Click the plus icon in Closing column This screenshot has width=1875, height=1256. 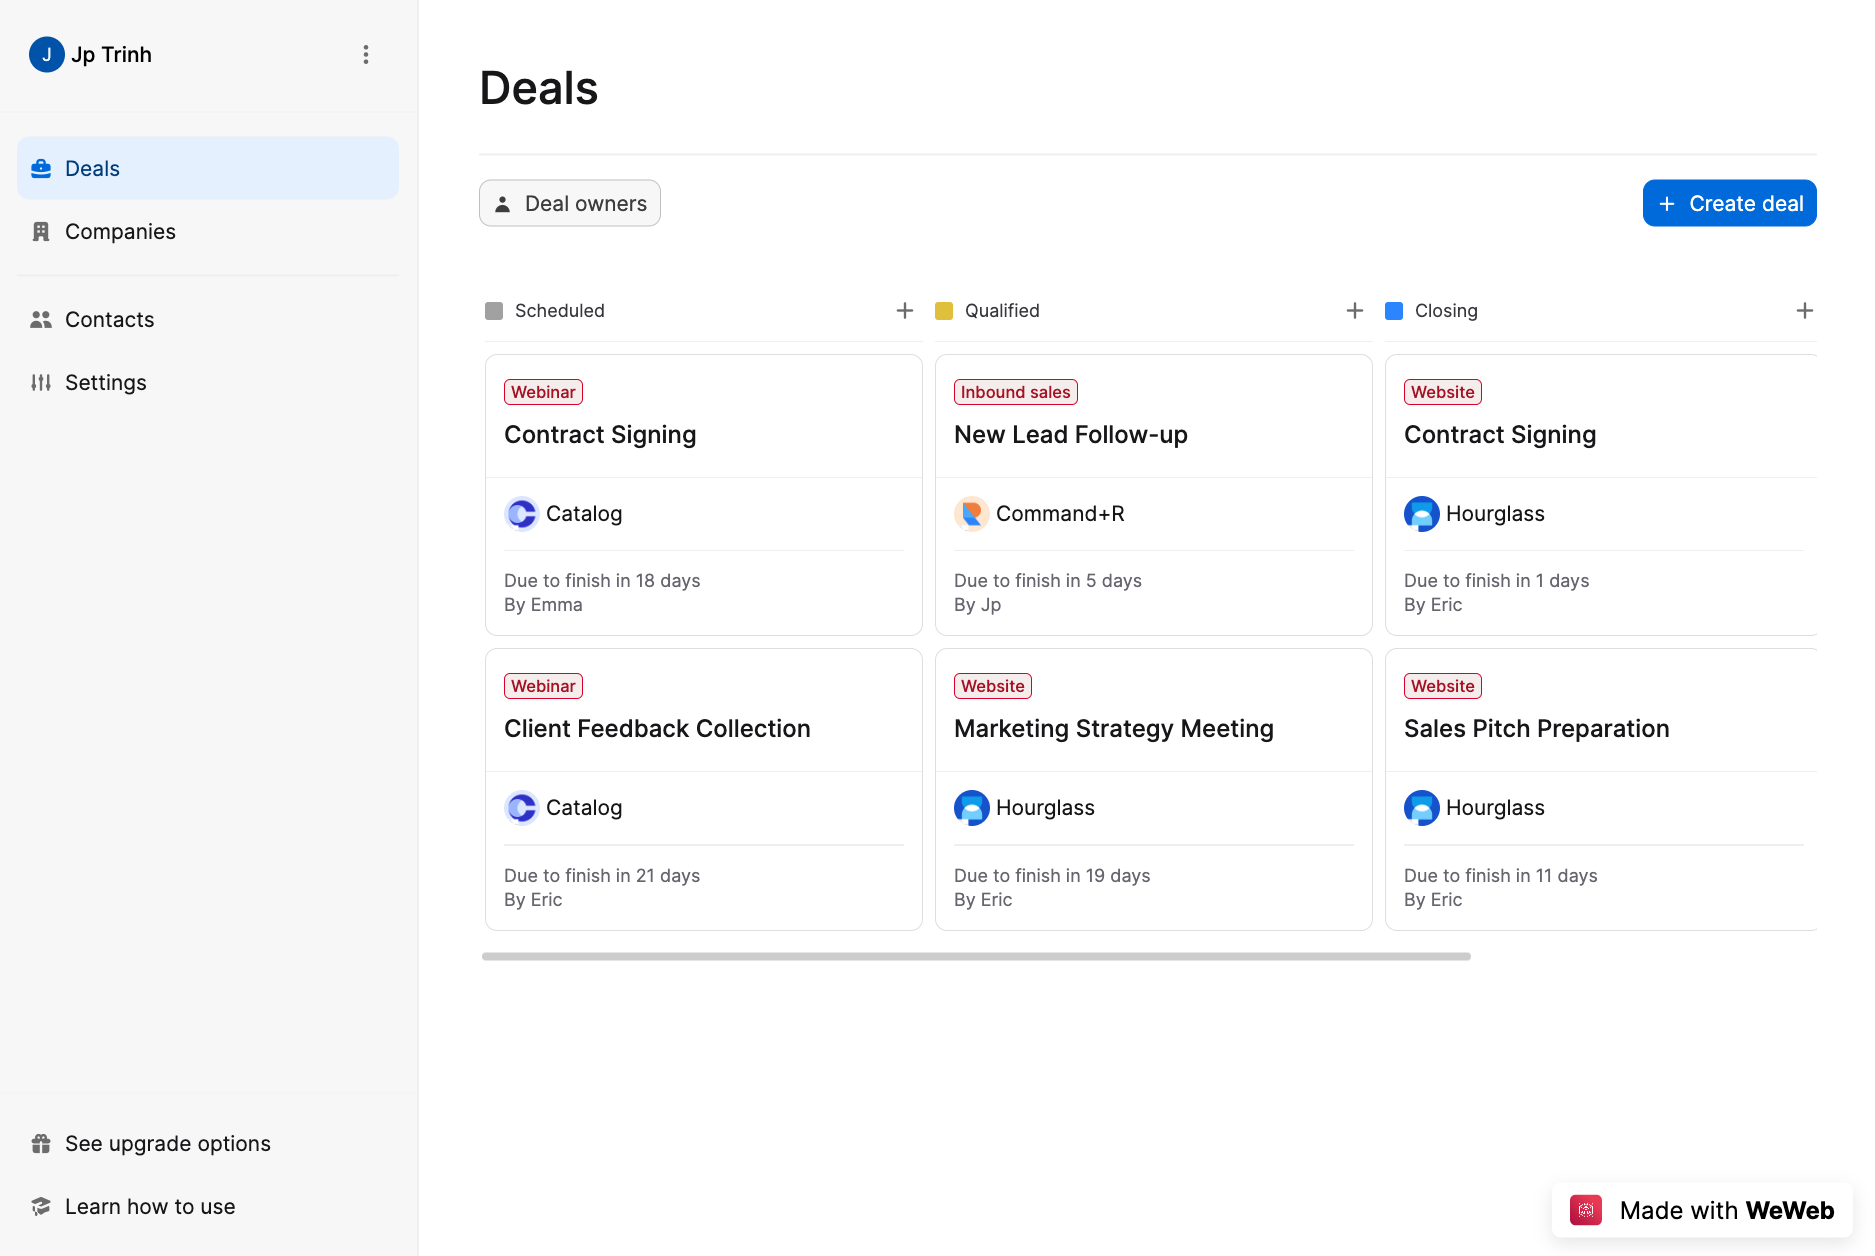coord(1804,311)
